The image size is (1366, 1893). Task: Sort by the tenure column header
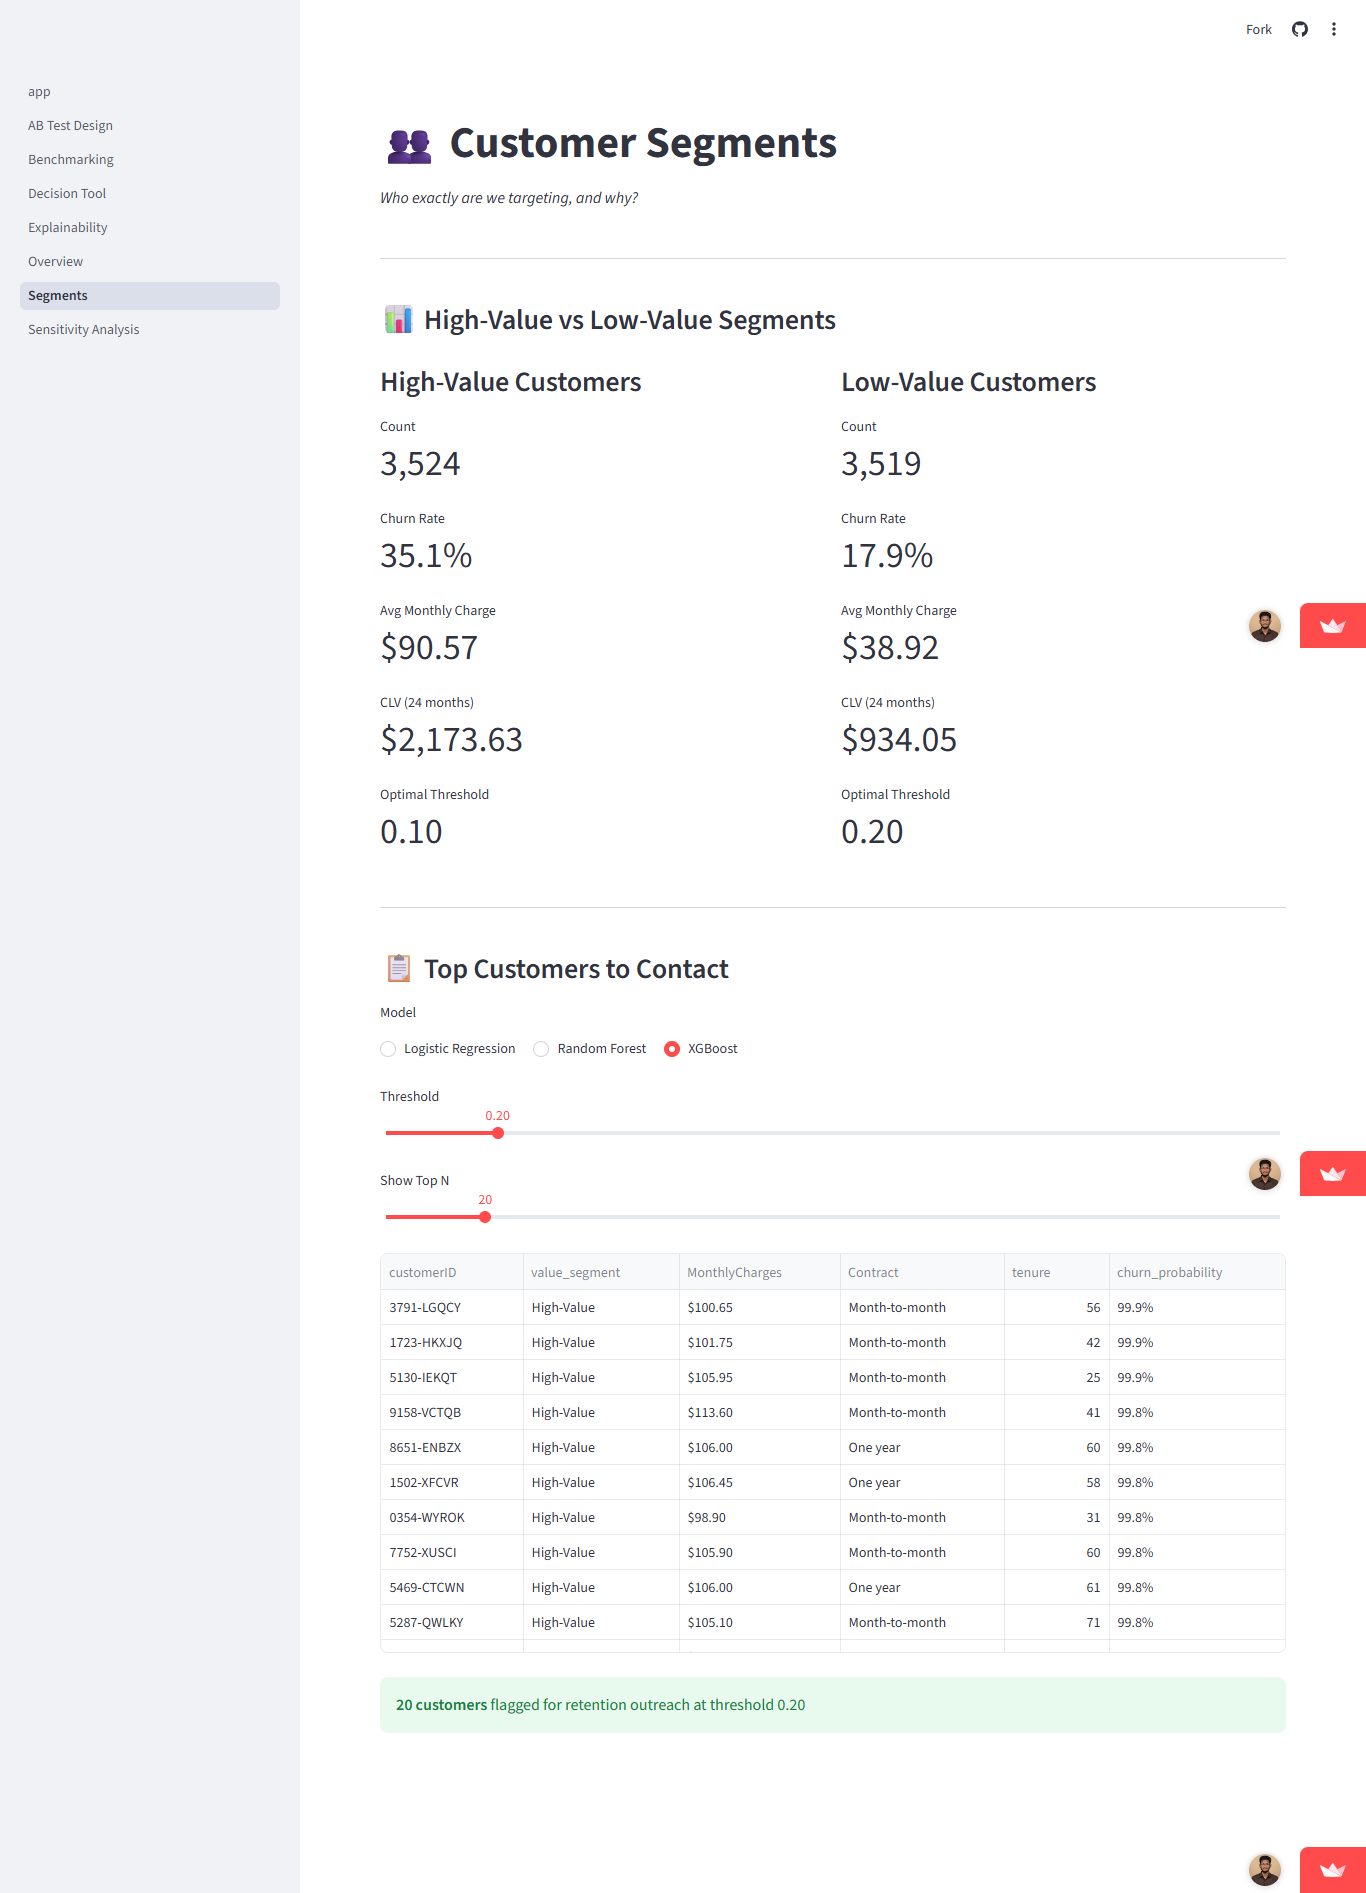click(1057, 1272)
